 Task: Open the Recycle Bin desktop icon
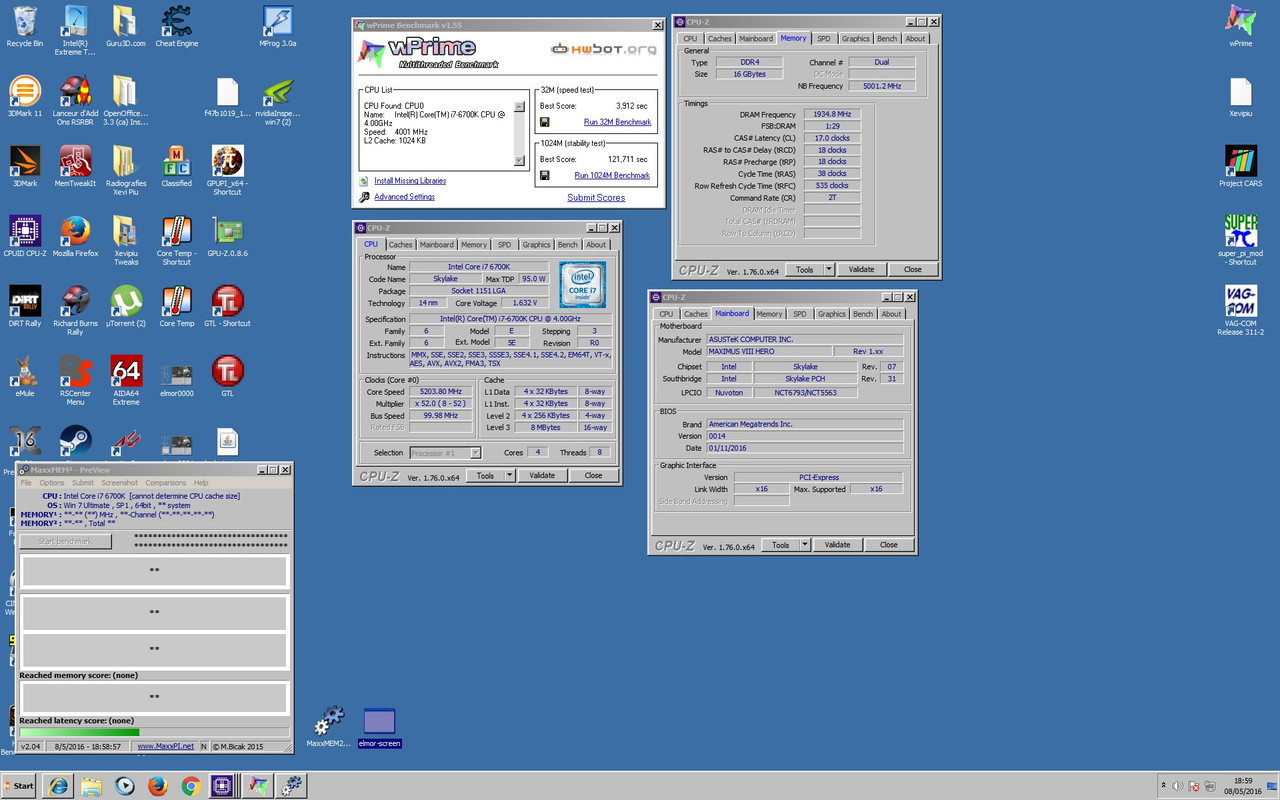(25, 27)
